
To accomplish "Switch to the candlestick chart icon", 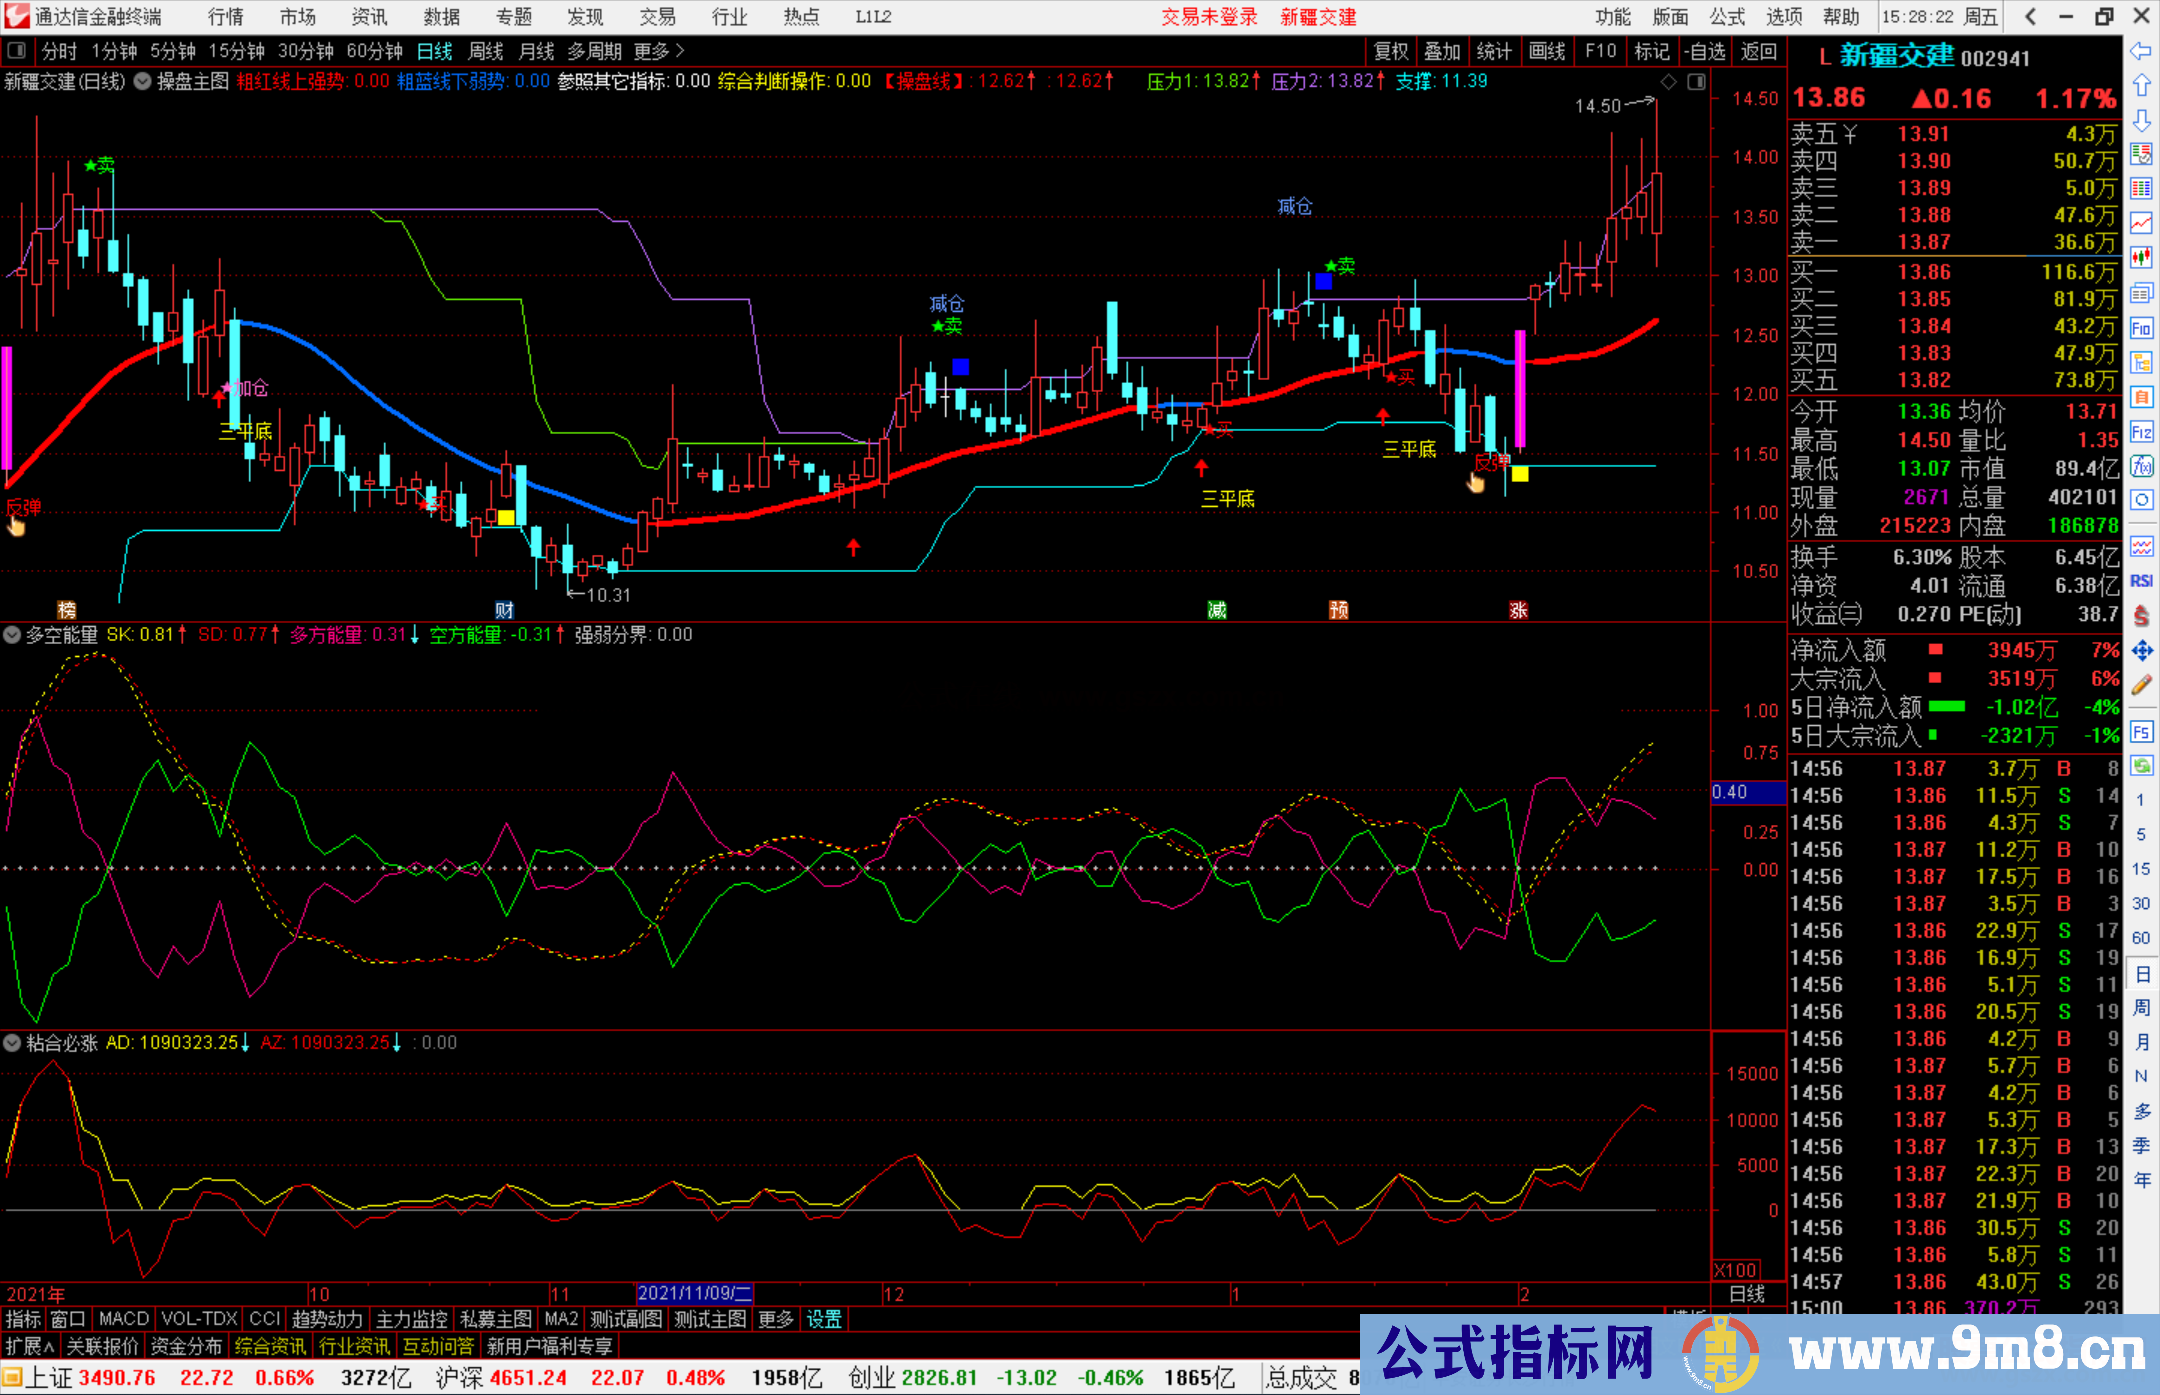I will point(2141,257).
